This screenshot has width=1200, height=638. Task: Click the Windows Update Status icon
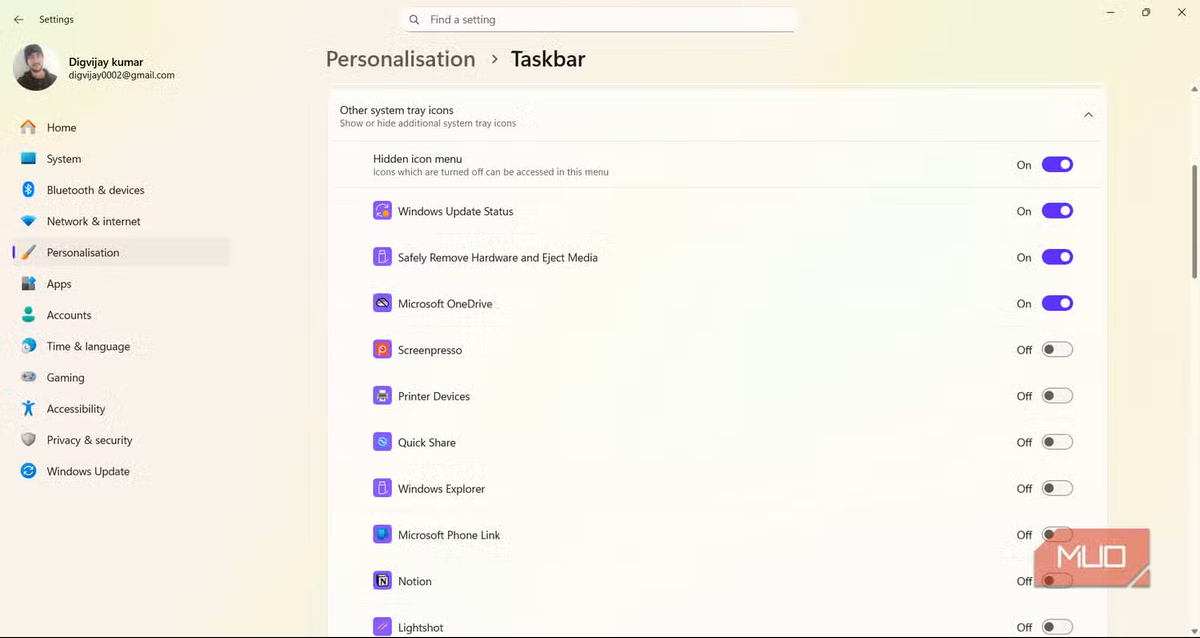click(382, 211)
